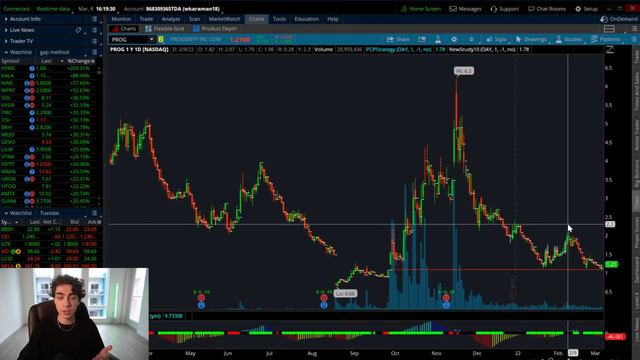This screenshot has width=640, height=360.
Task: Select the Charts sub-tab
Action: 124,29
